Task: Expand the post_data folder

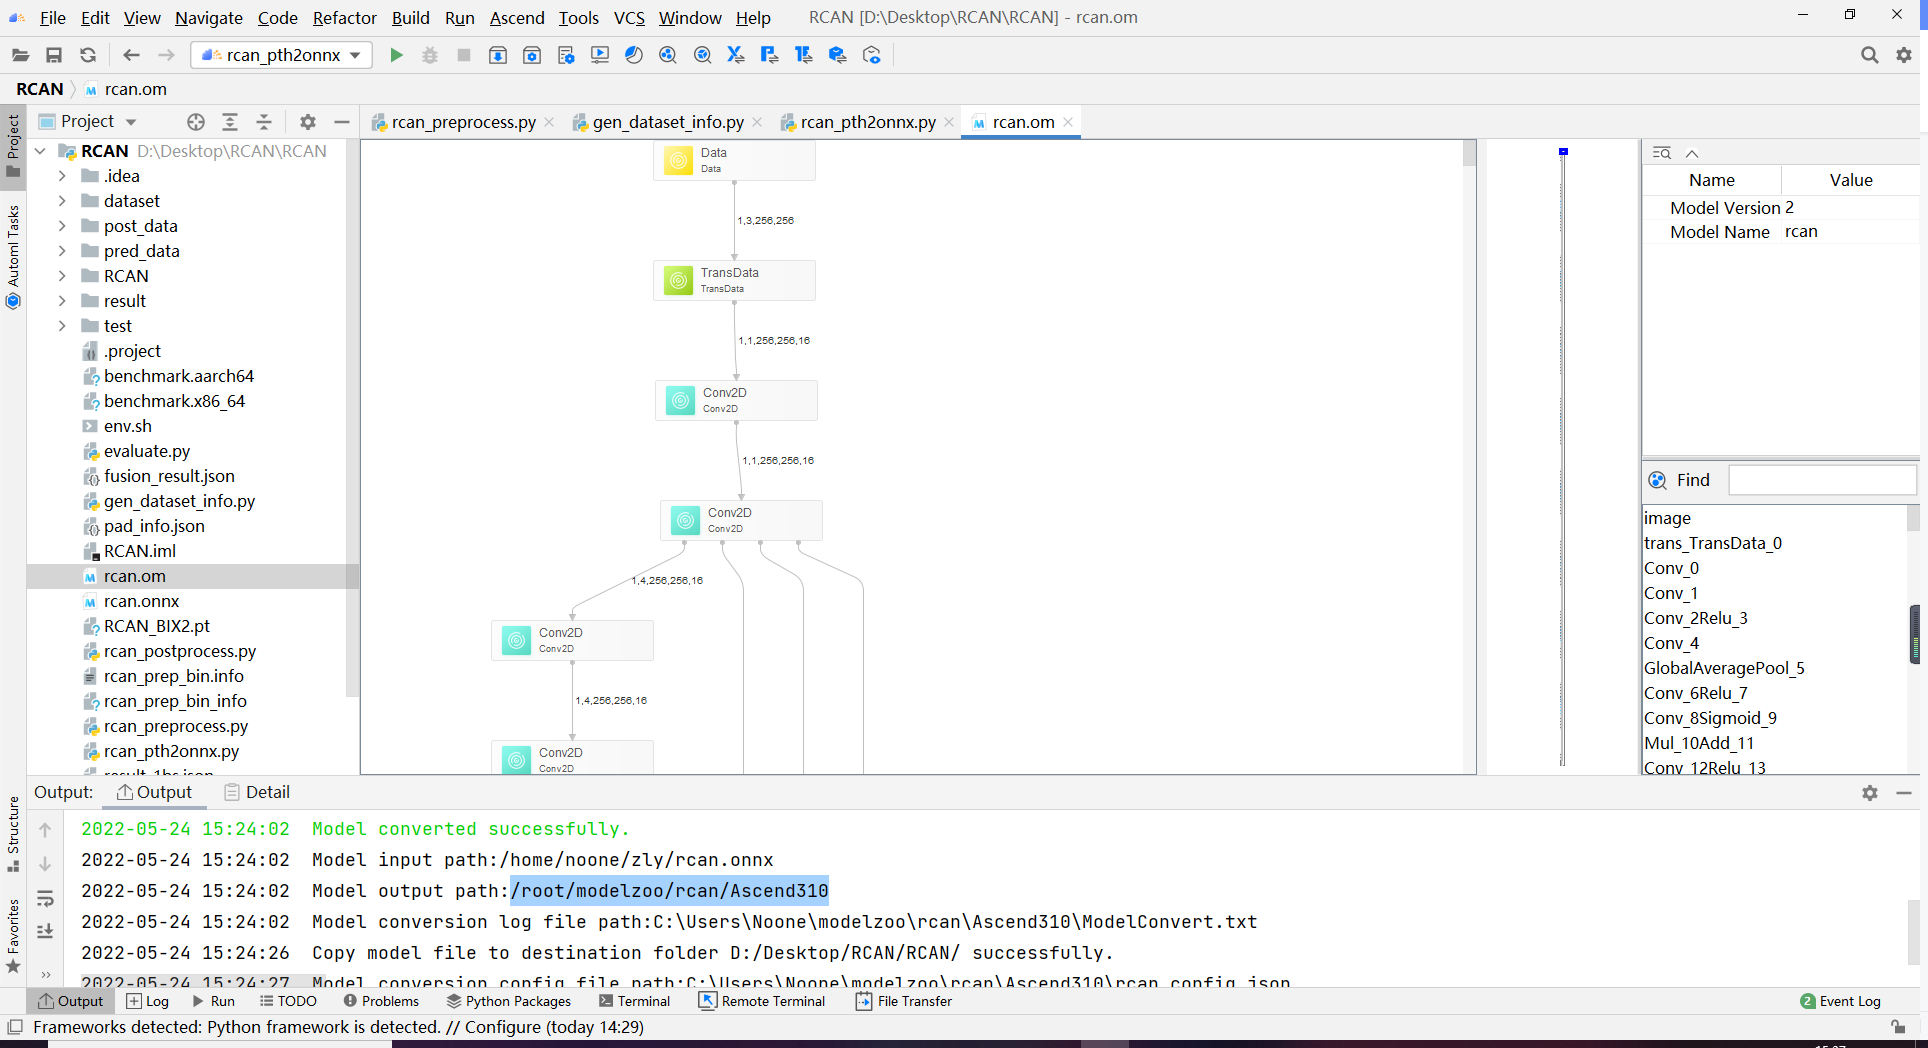Action: click(62, 226)
